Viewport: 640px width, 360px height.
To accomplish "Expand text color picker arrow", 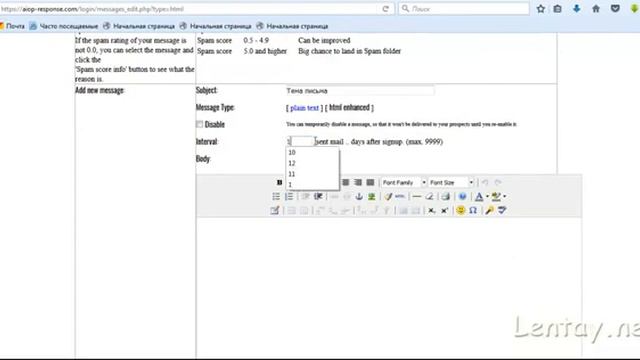I will pos(487,196).
